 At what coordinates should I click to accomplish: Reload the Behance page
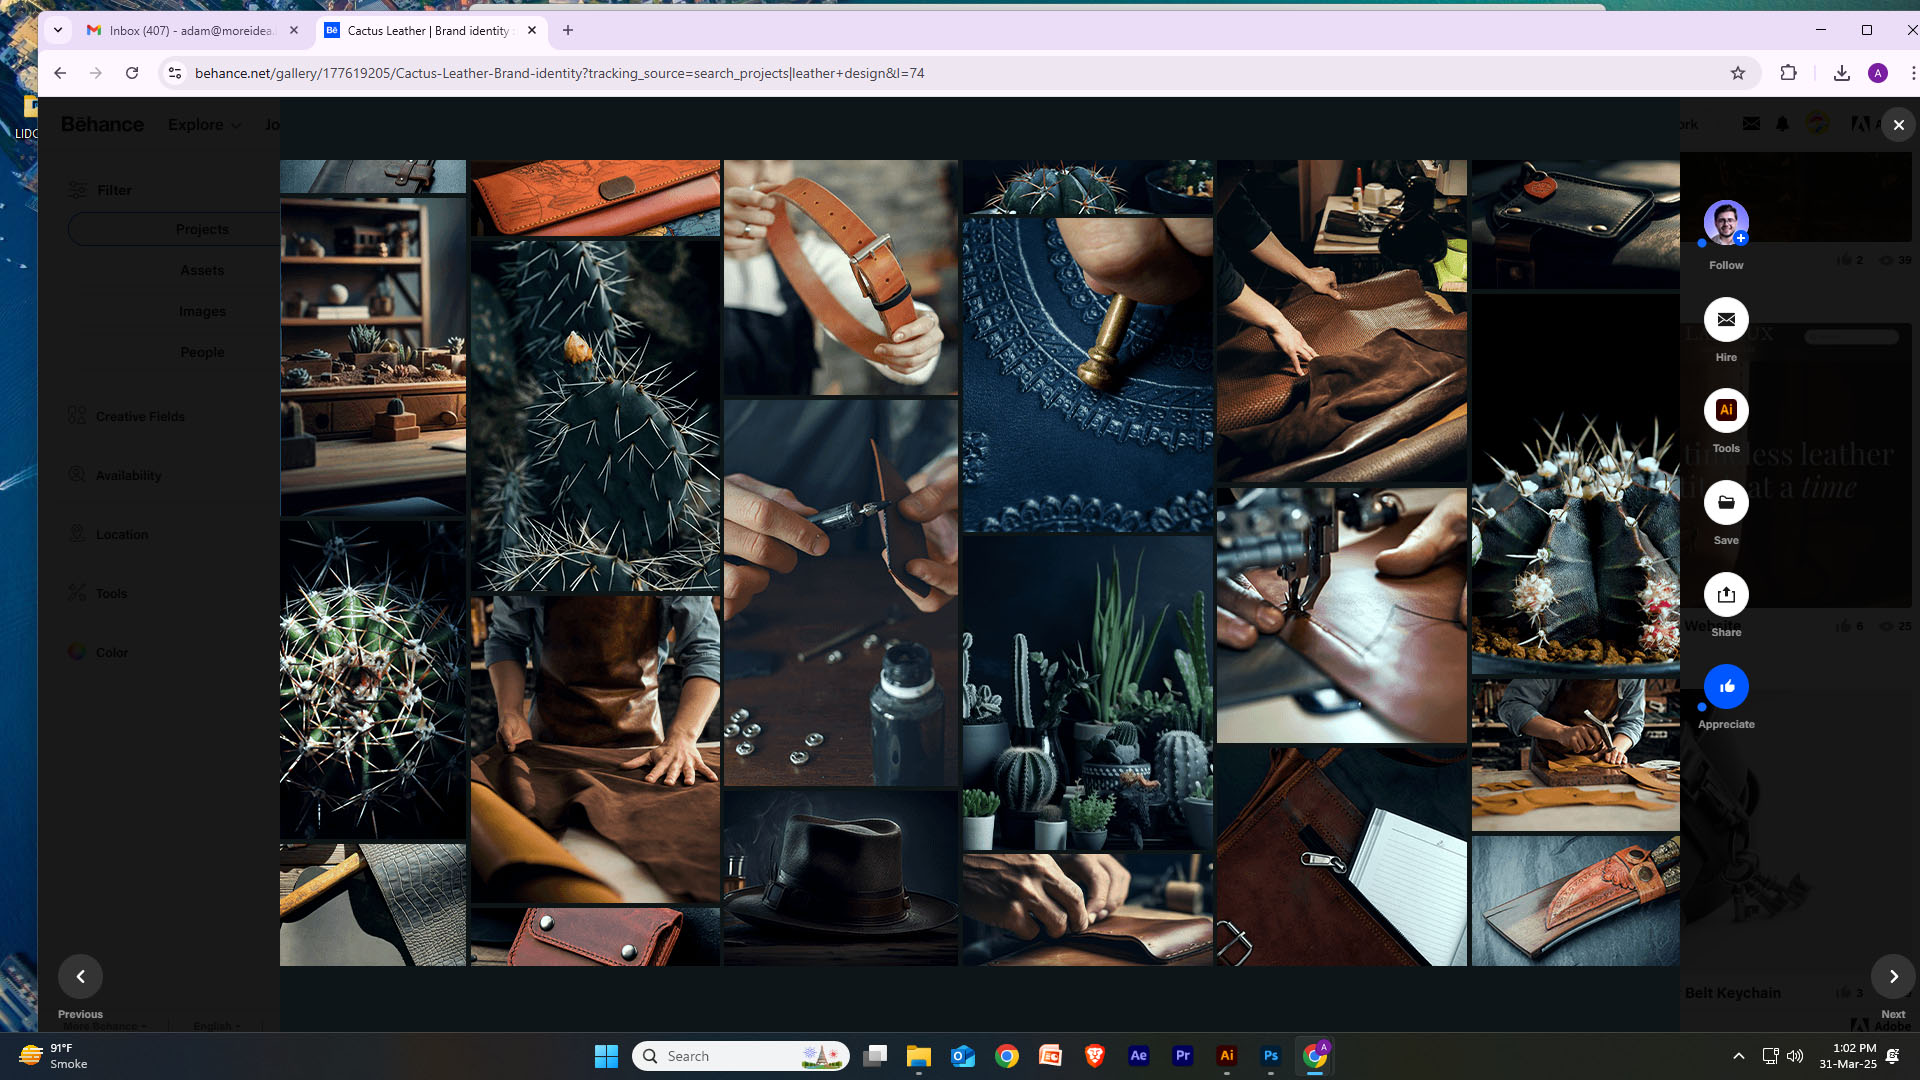(x=132, y=73)
